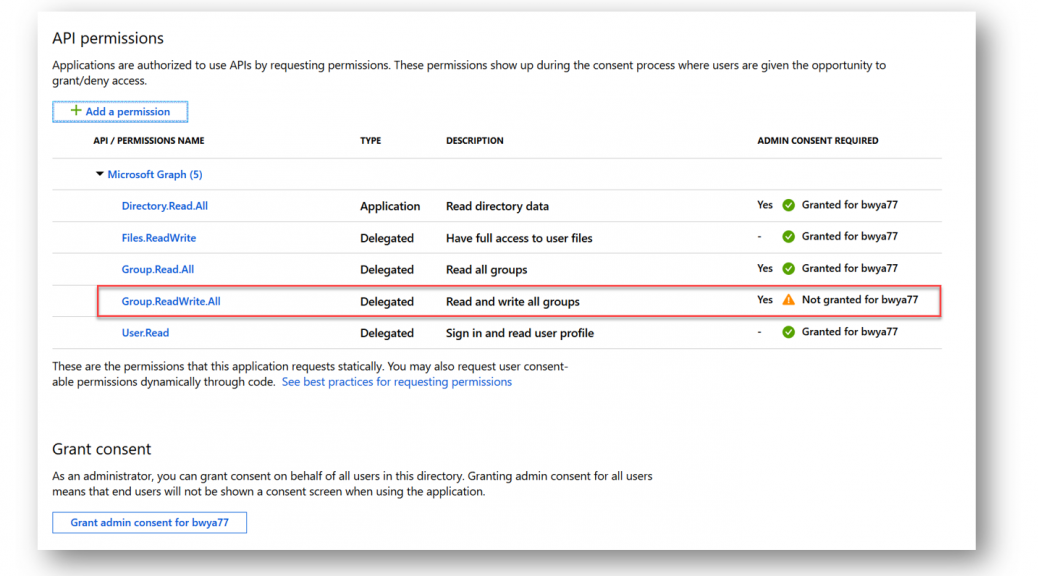Click the Yes consent value for Group.ReadWrite.All

click(765, 300)
